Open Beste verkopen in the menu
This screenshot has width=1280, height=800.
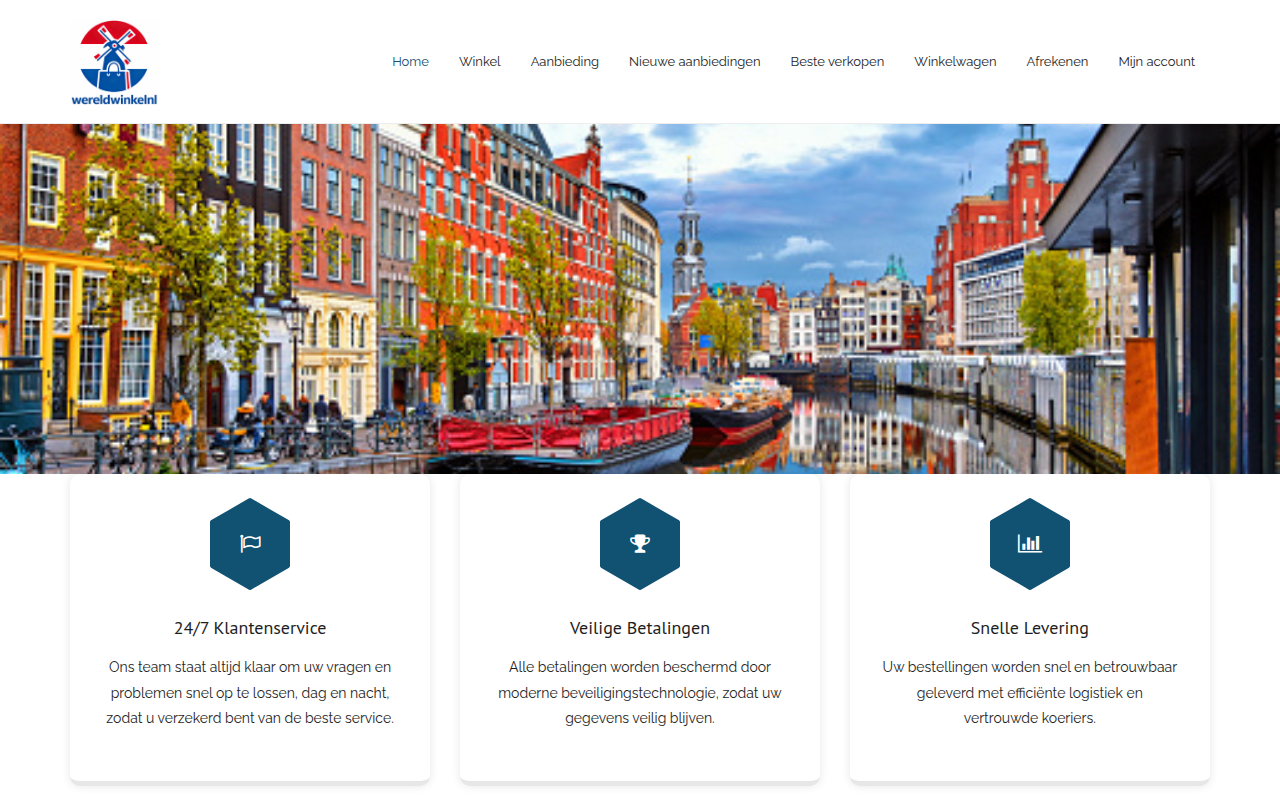[x=837, y=62]
